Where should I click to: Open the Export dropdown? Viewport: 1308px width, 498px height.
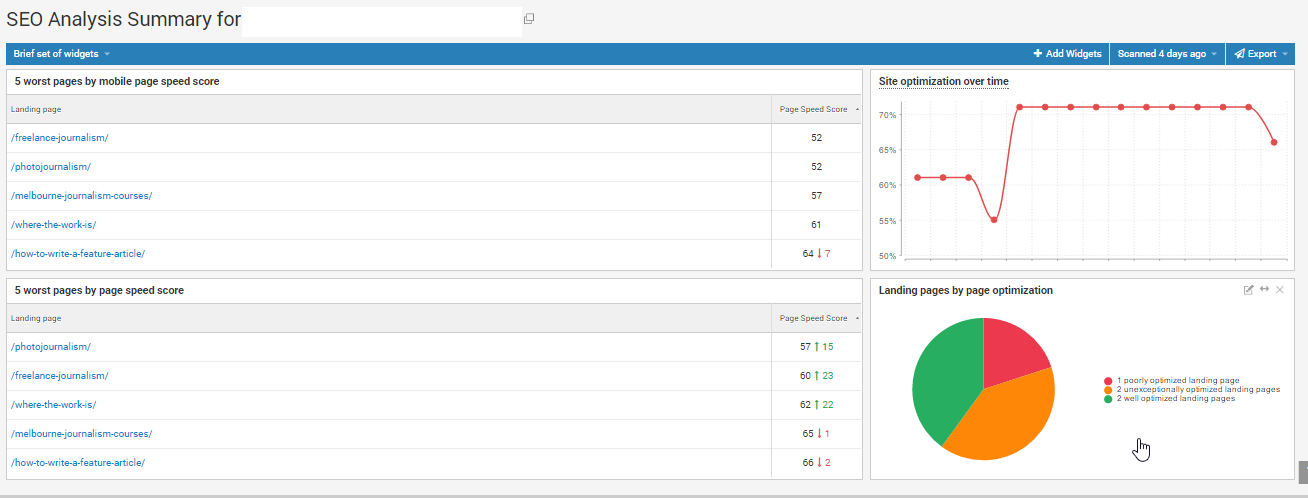1261,54
